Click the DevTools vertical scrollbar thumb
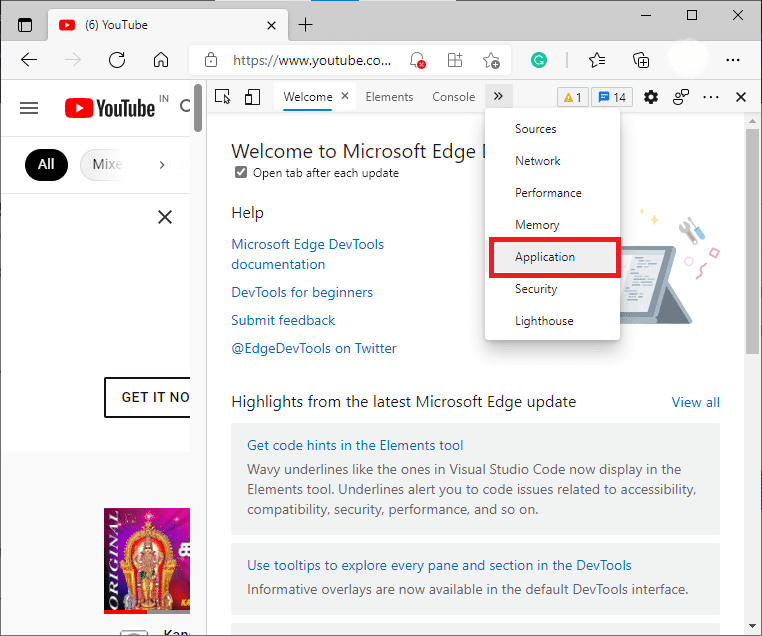762x636 pixels. (x=752, y=241)
